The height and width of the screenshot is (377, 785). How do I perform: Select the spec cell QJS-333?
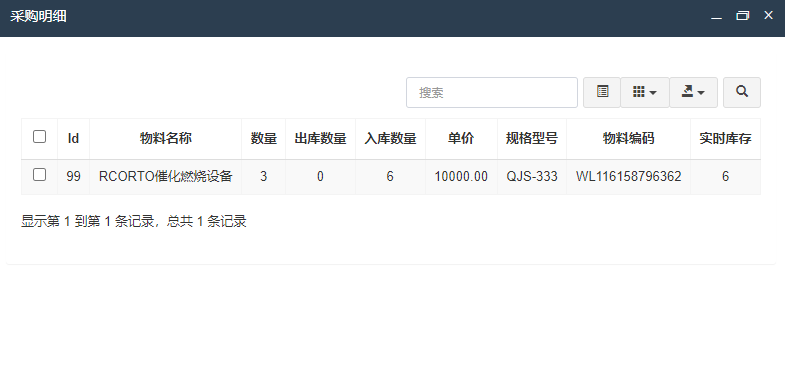[x=532, y=177]
